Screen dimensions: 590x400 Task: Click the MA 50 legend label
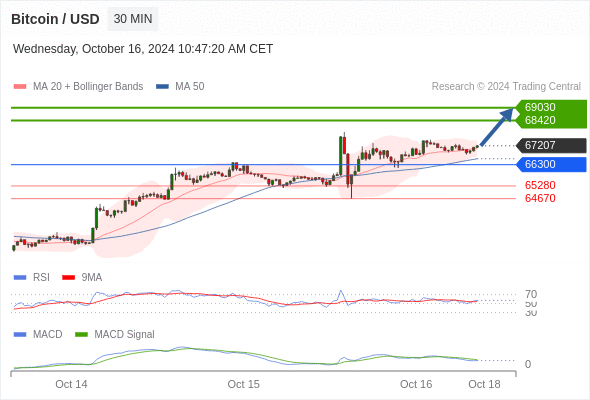click(x=190, y=87)
